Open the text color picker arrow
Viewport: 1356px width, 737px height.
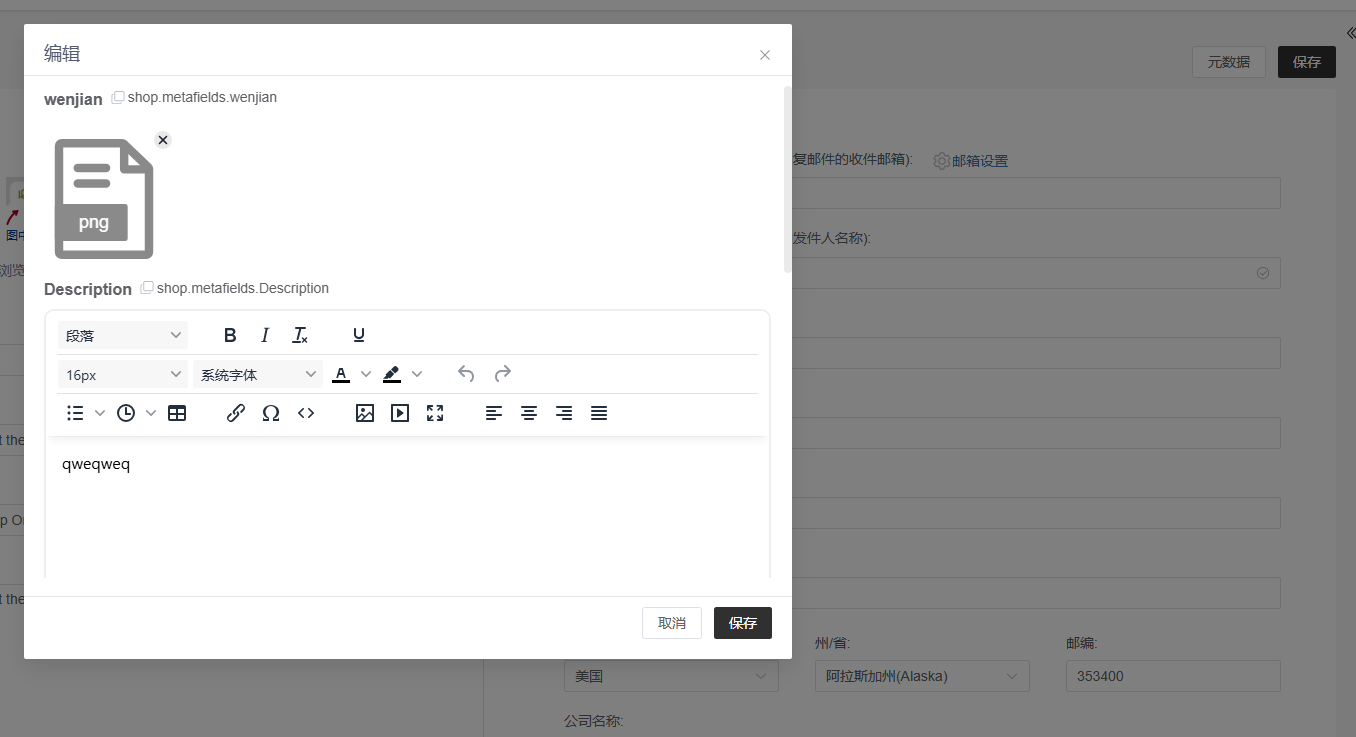[x=366, y=374]
